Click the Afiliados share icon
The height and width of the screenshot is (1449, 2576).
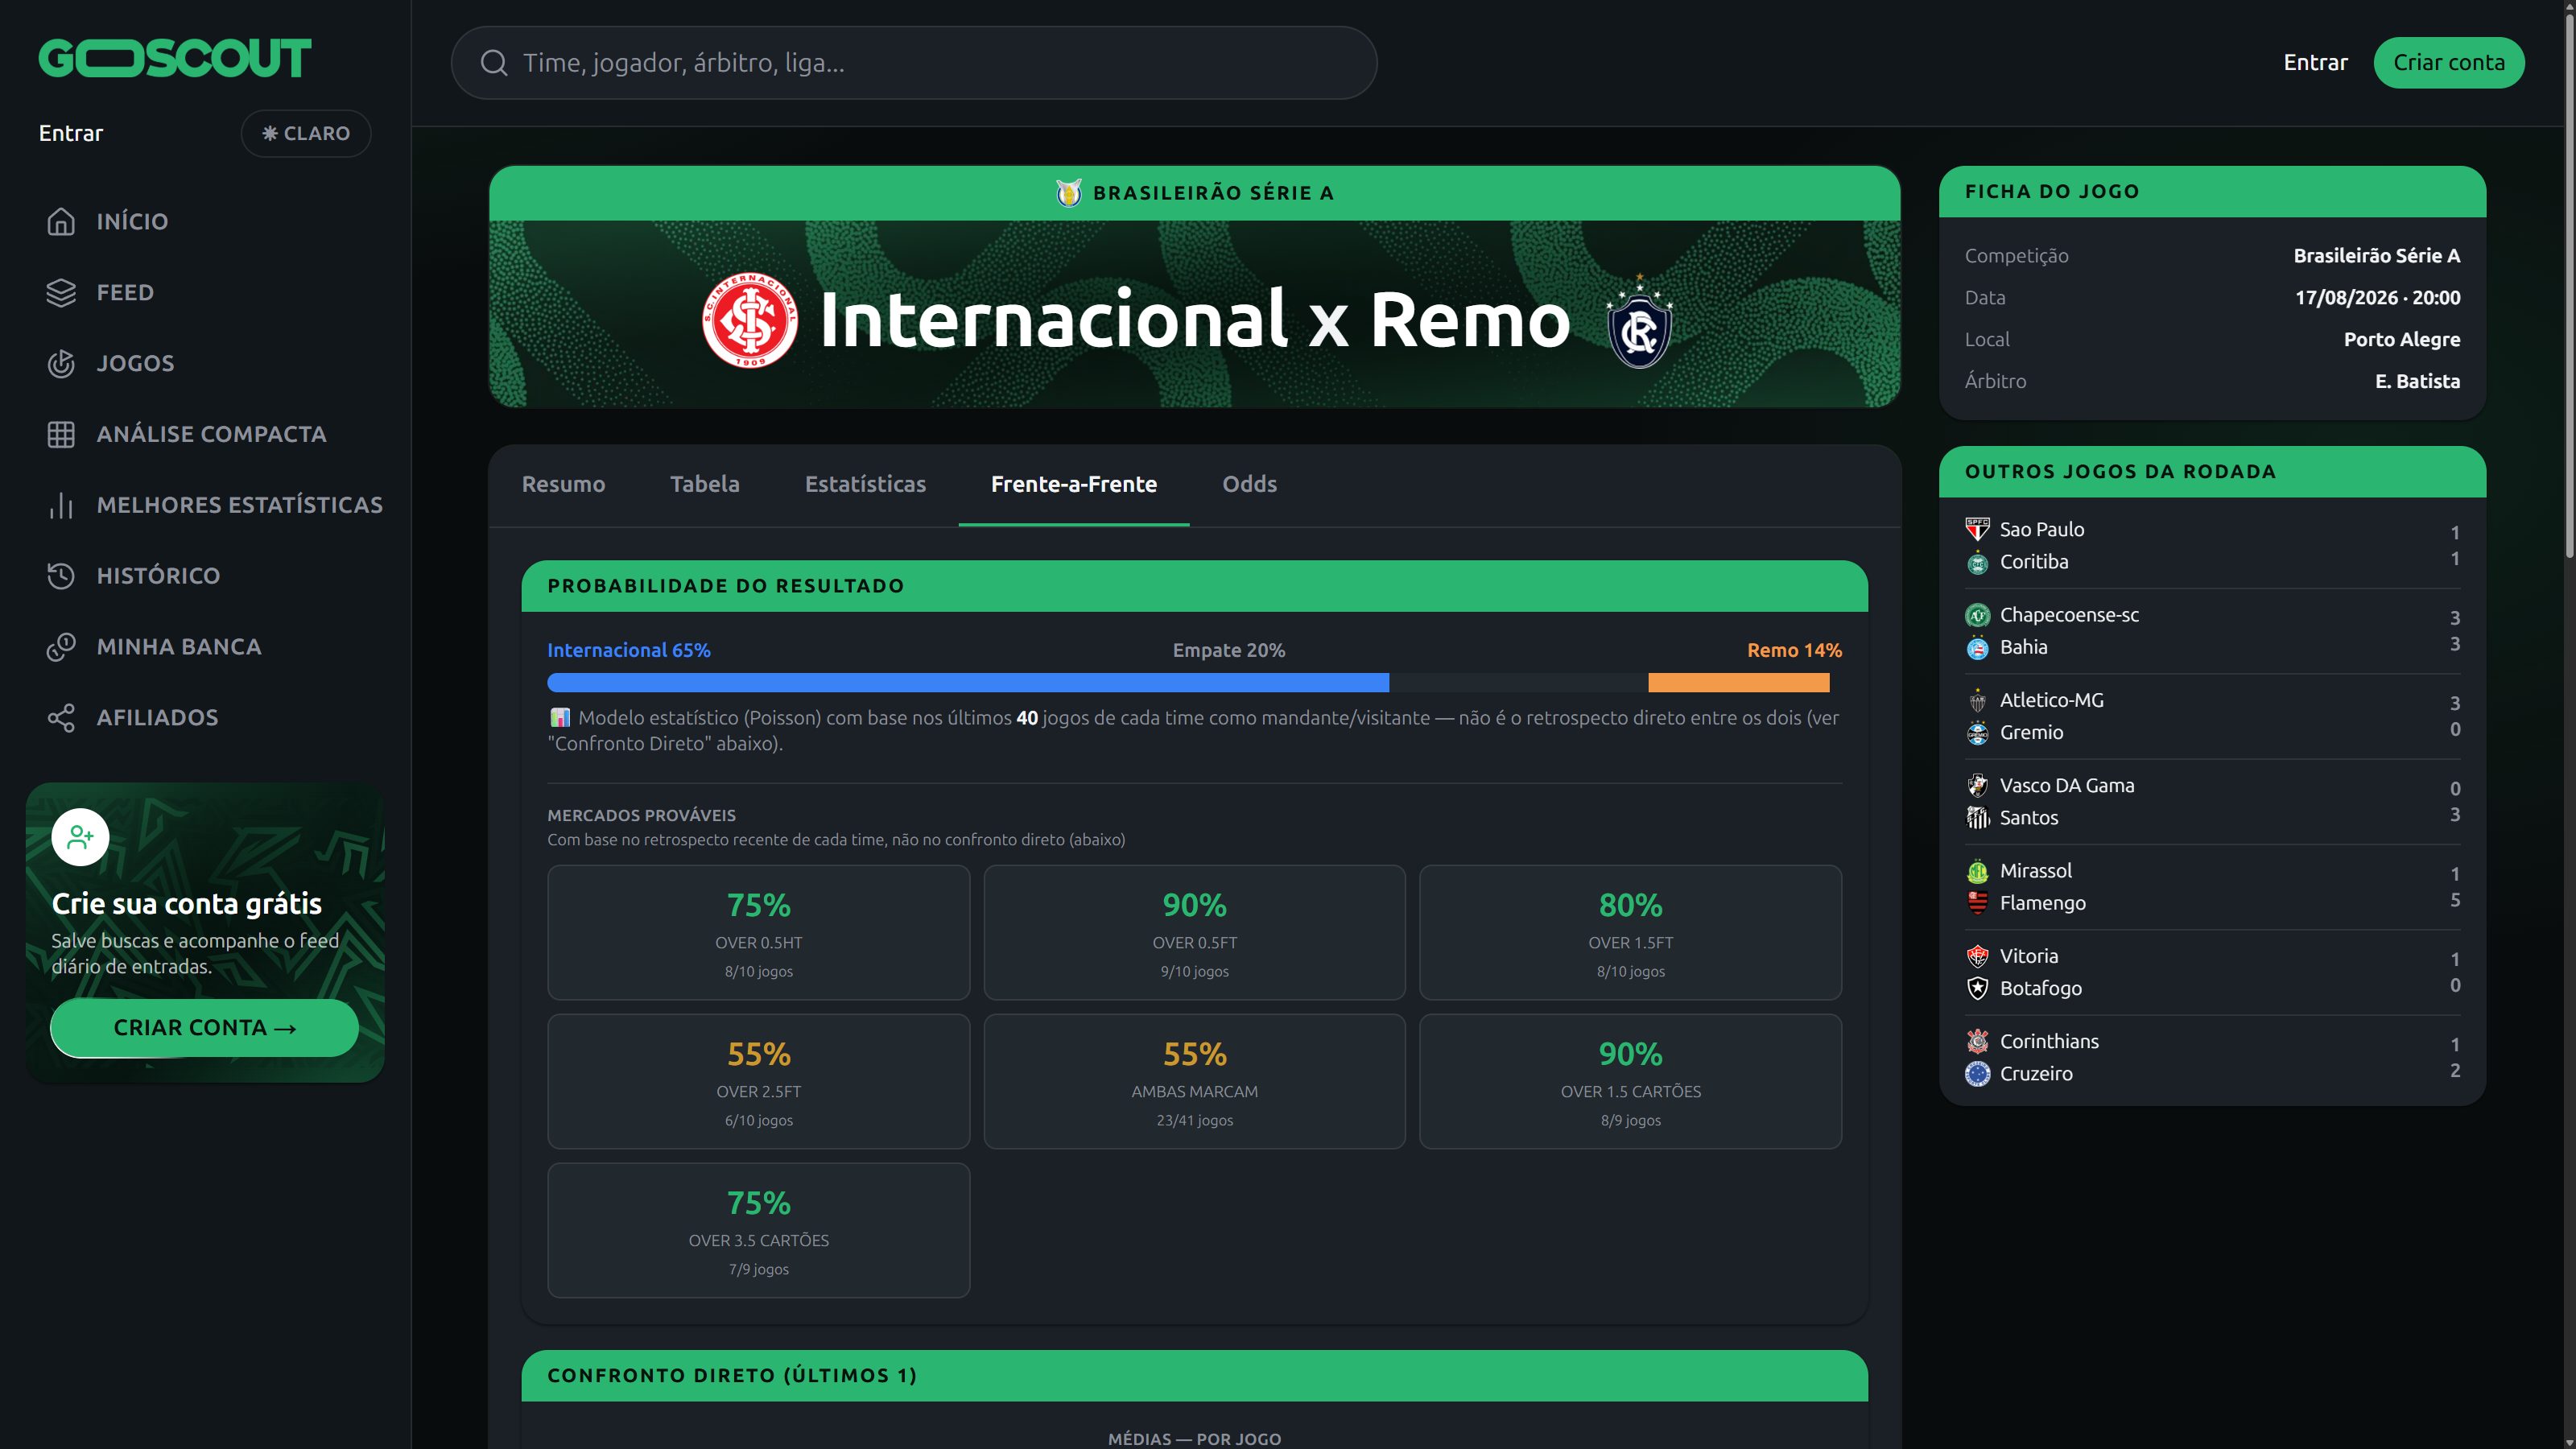pos(61,718)
